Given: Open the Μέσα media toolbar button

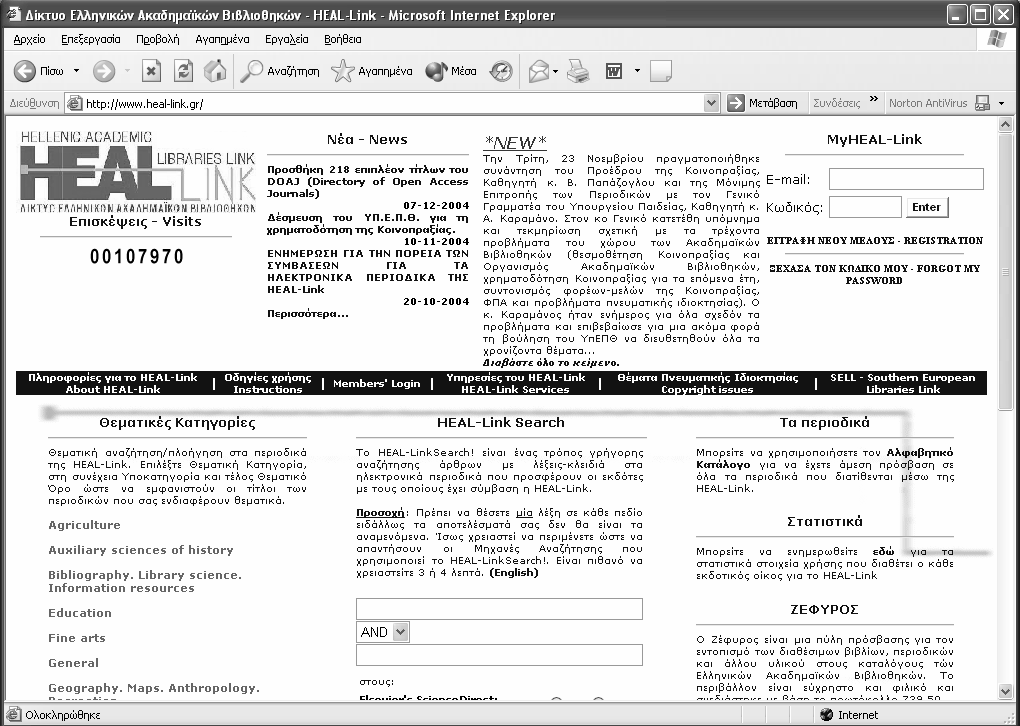Looking at the screenshot, I should coord(451,71).
